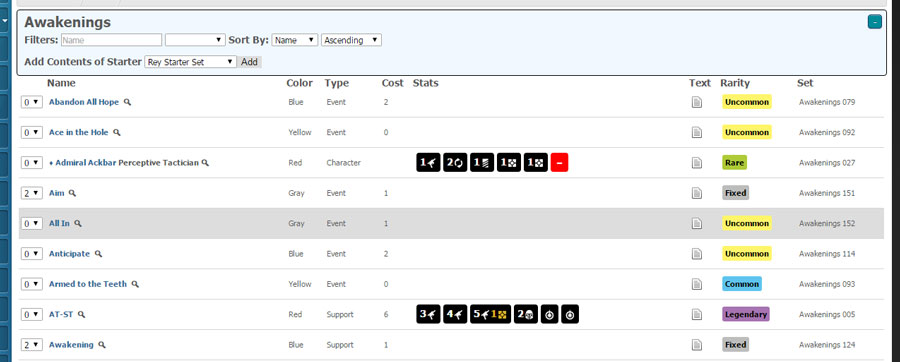Click AT-ST's 5 ranged damage die icon

(490, 314)
